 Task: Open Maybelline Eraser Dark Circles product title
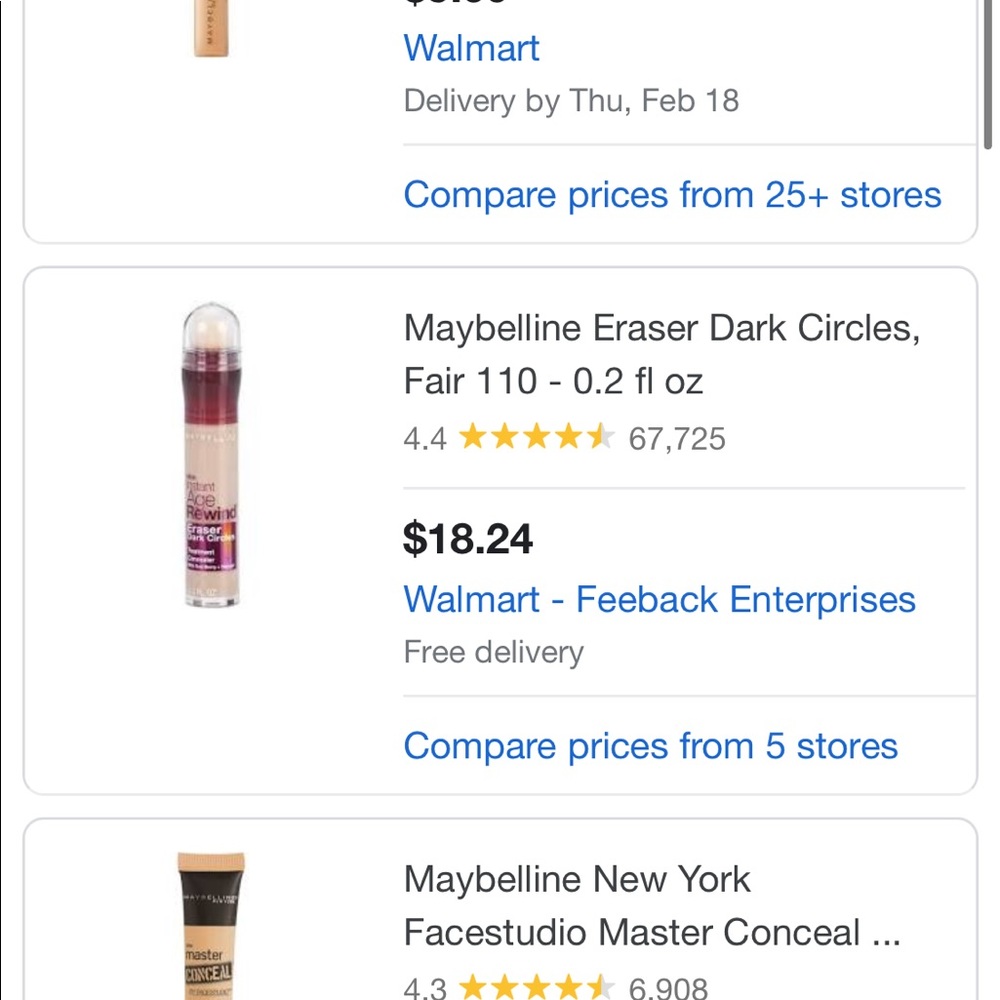(x=661, y=354)
